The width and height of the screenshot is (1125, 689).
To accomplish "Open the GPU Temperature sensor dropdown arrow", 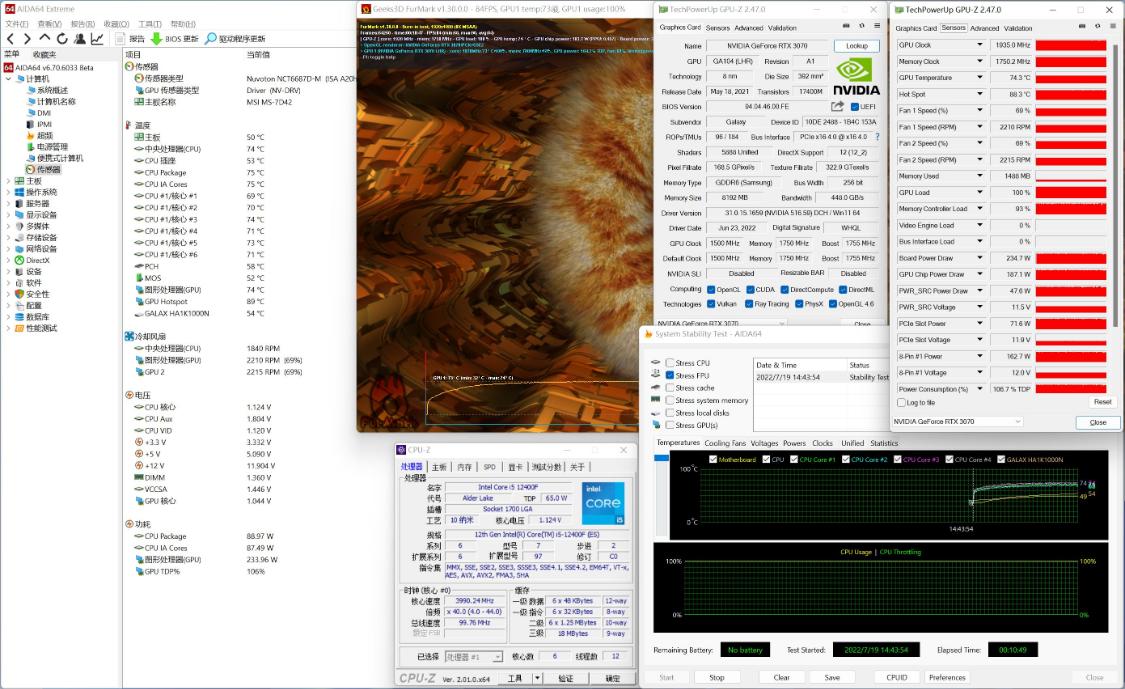I will (980, 78).
